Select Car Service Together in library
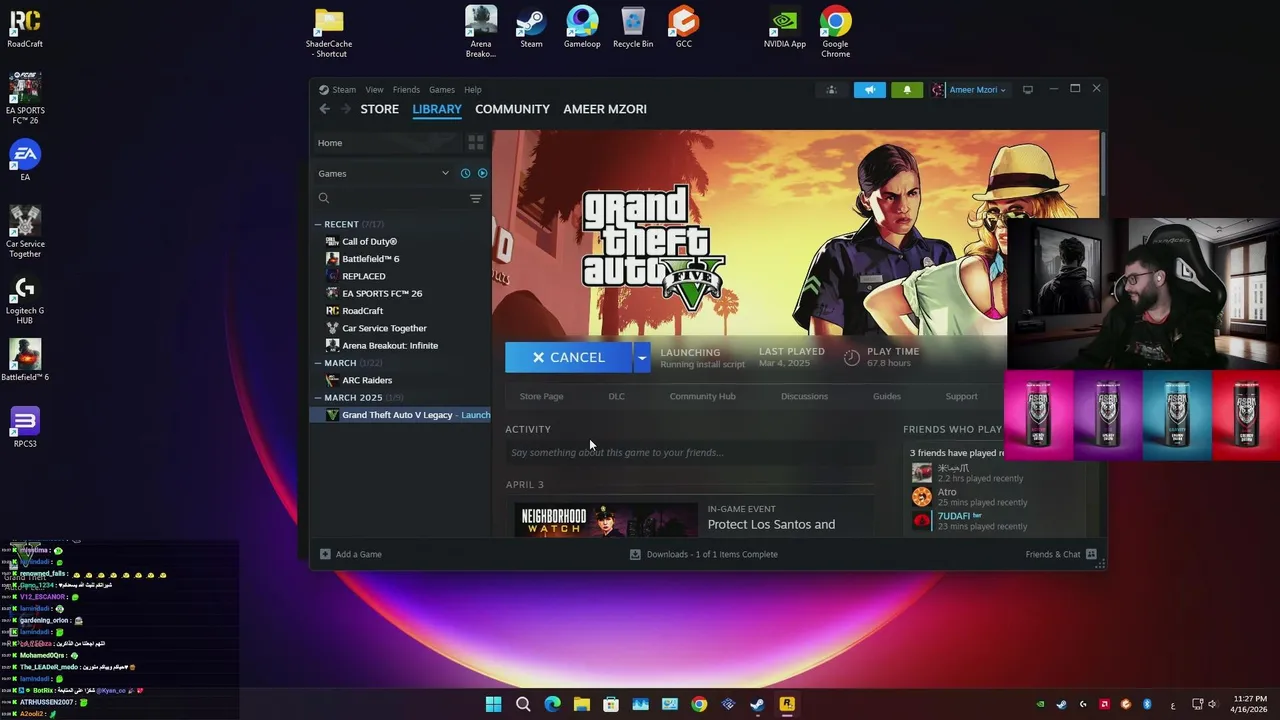Viewport: 1280px width, 720px height. 384,328
